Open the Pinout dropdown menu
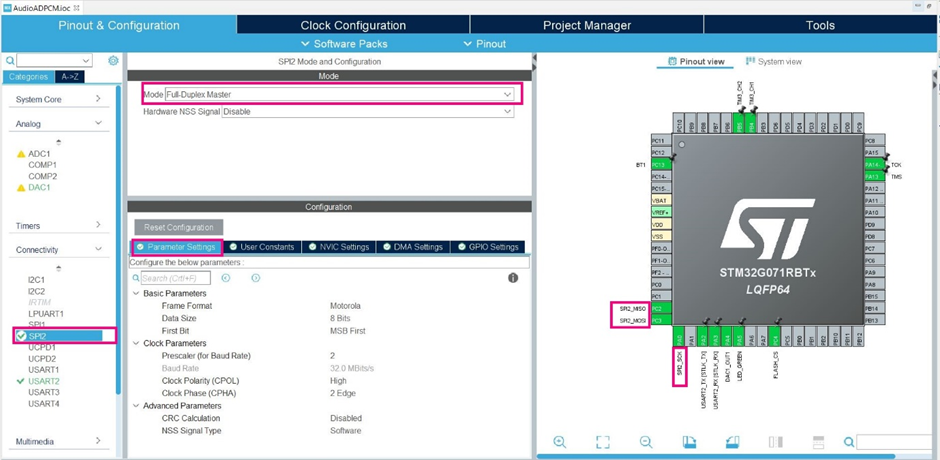The image size is (940, 460). coord(485,44)
